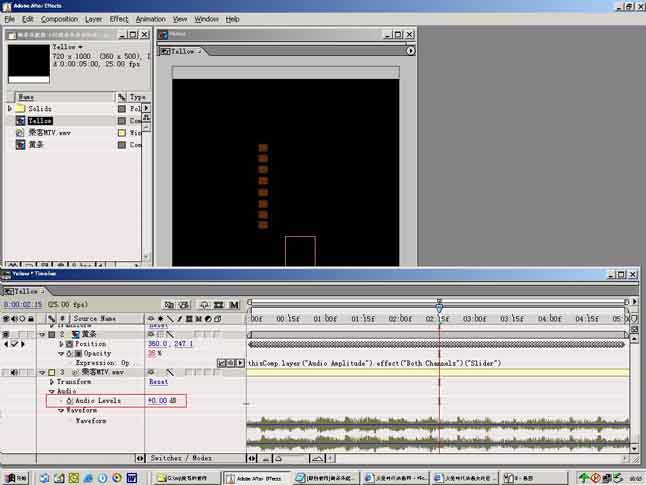Toggle video visibility of 黄条 layer
The image size is (646, 485).
(6, 334)
